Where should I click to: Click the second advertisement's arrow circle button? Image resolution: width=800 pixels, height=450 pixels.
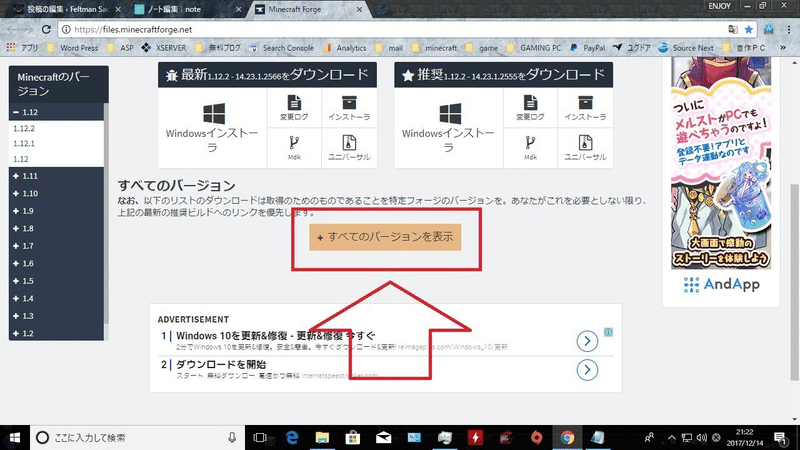pyautogui.click(x=587, y=369)
